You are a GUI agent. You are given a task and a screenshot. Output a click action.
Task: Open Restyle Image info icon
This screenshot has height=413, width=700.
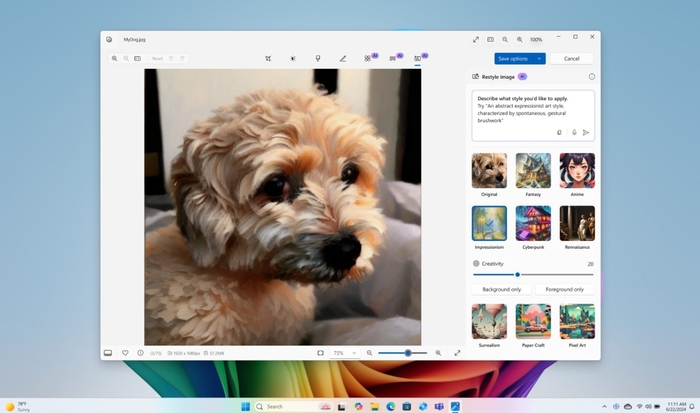coord(592,77)
